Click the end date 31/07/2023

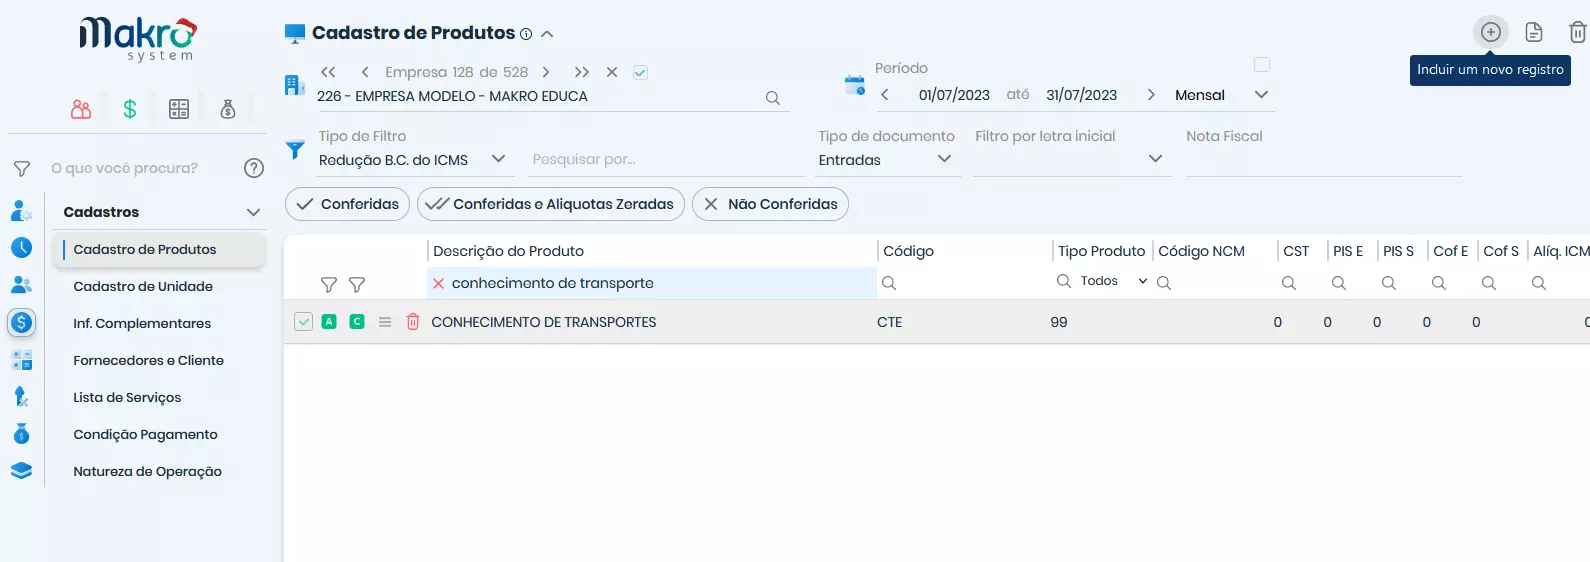(x=1081, y=95)
